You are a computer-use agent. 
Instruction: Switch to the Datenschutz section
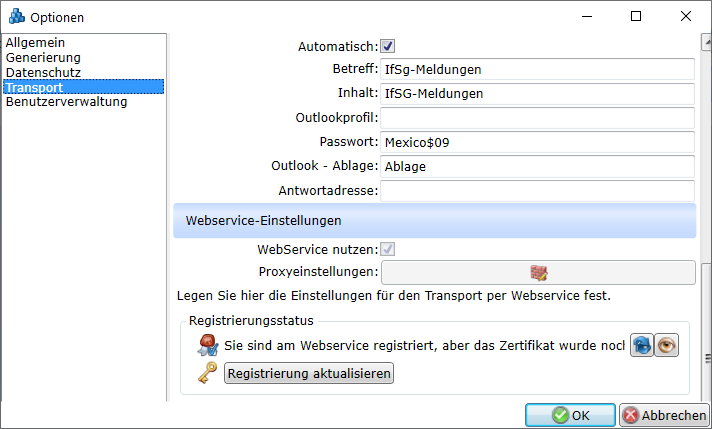[42, 73]
